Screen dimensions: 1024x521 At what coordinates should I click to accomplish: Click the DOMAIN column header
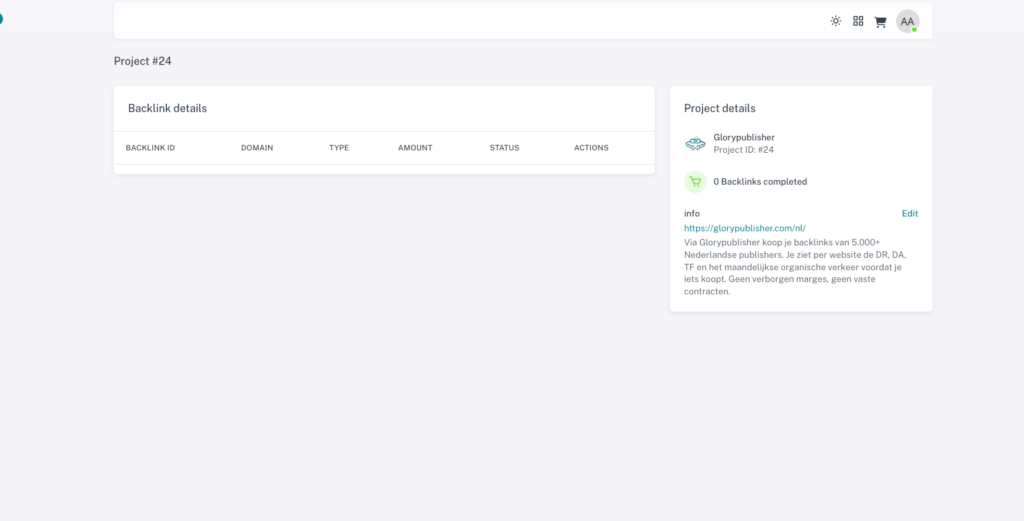(257, 148)
